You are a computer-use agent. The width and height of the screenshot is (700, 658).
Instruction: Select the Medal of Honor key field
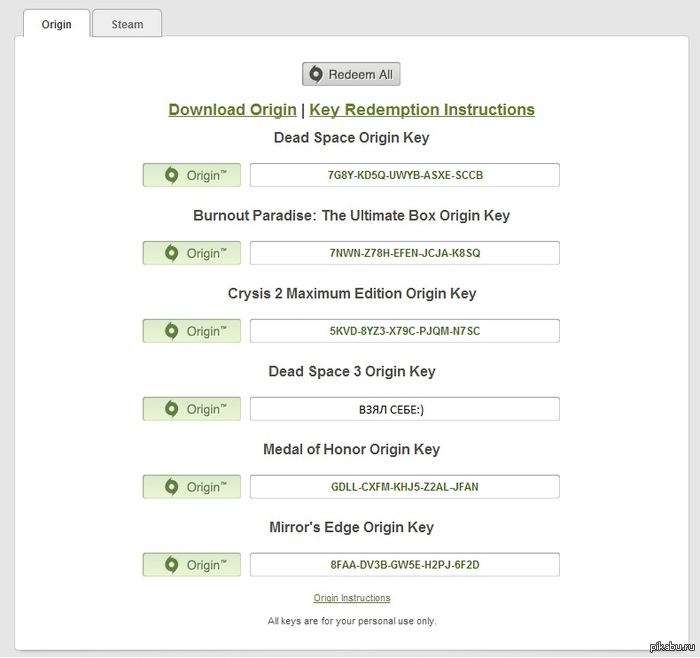coord(405,487)
